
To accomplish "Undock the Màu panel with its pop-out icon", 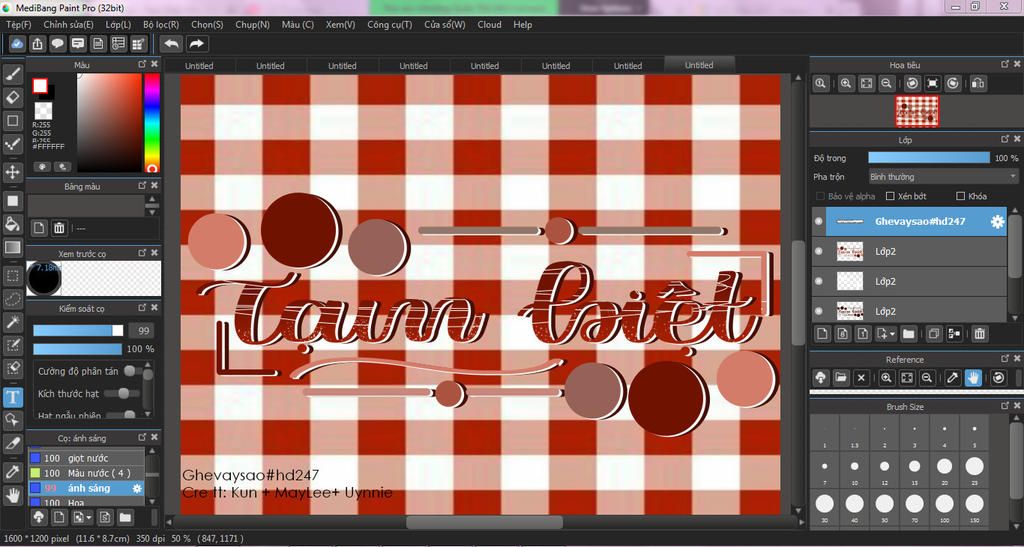I will point(142,64).
